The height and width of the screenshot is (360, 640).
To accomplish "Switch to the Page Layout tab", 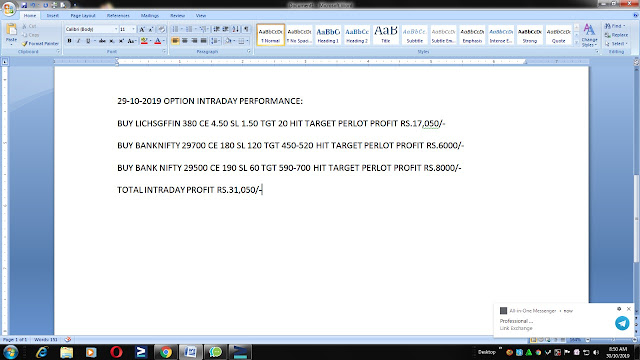I will [x=83, y=16].
